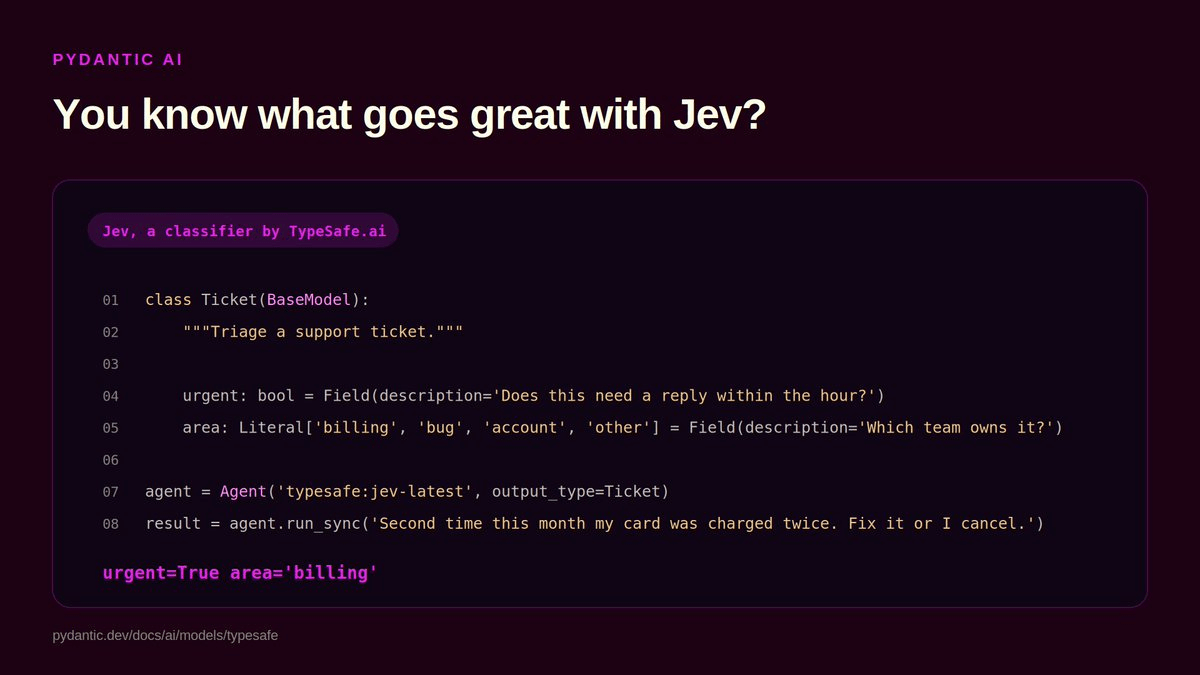Click the 'account' literal option in the code
Image resolution: width=1200 pixels, height=675 pixels.
coord(525,428)
